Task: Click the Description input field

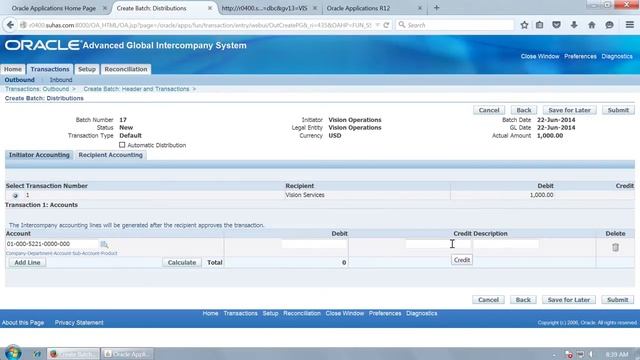Action: [x=506, y=244]
